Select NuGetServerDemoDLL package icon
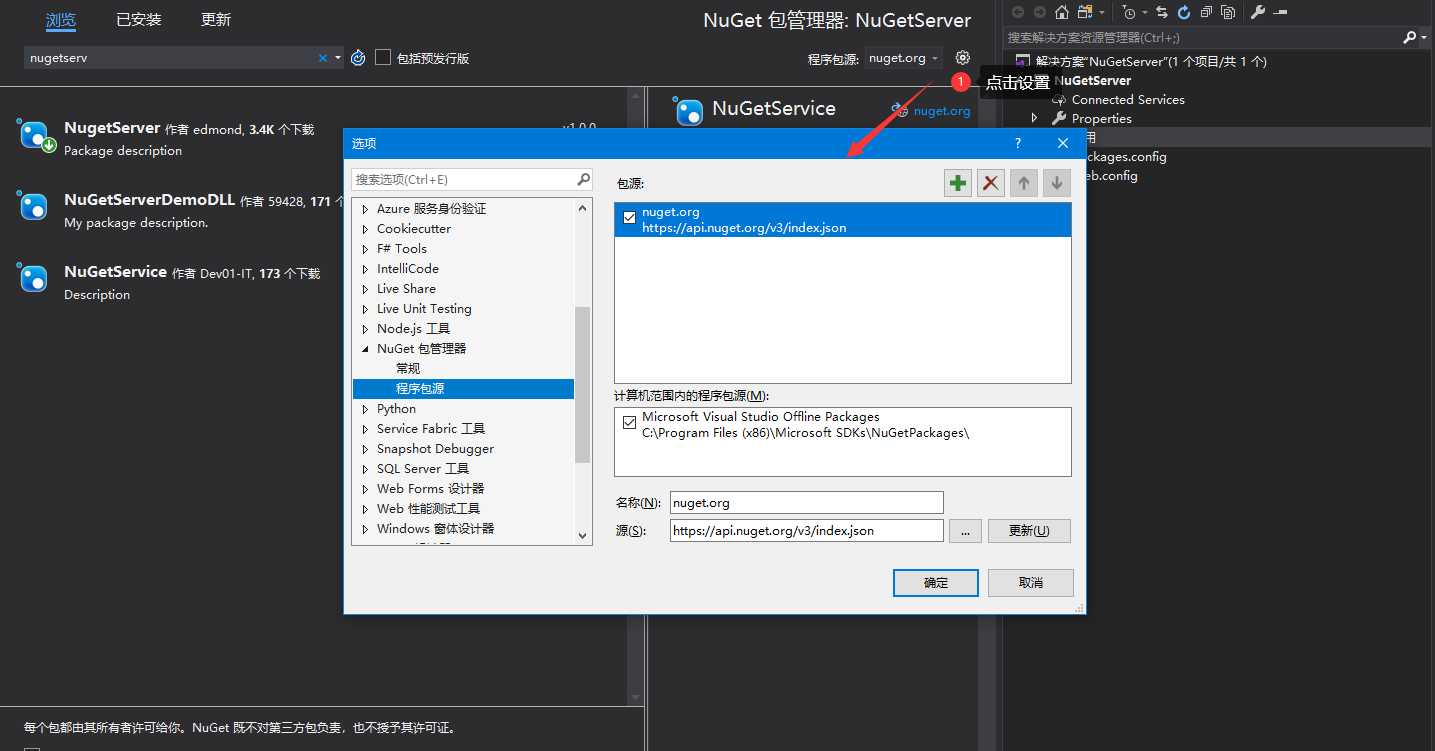 tap(34, 206)
